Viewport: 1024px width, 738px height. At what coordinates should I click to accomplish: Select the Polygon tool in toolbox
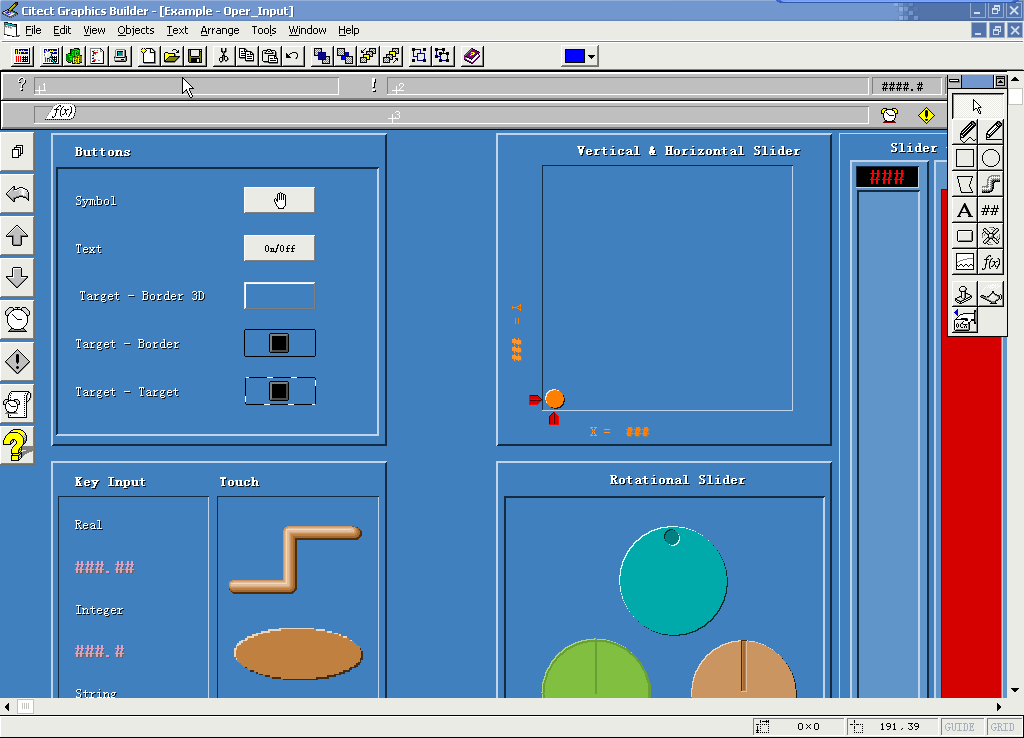click(x=965, y=184)
